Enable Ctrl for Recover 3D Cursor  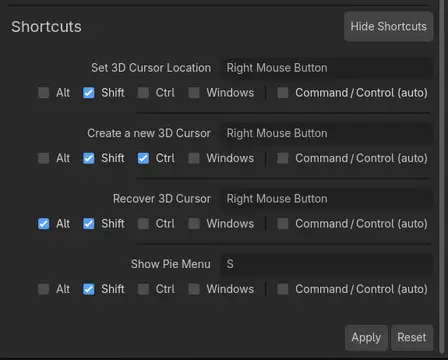pyautogui.click(x=143, y=223)
